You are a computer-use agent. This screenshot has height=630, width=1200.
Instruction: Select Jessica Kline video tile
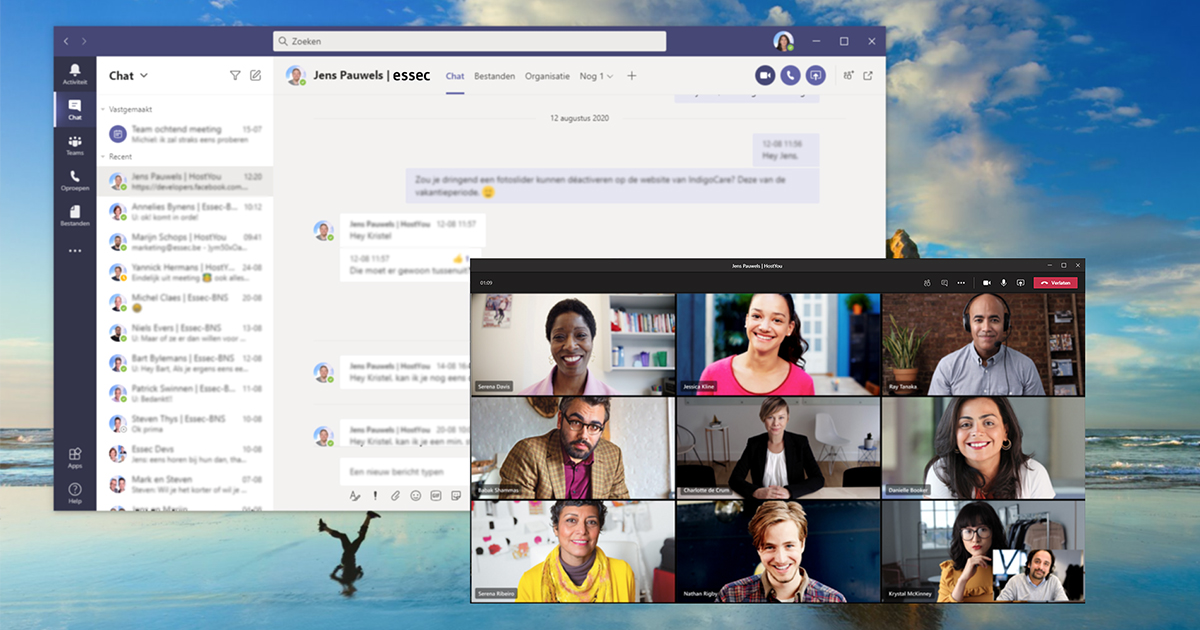[x=779, y=344]
